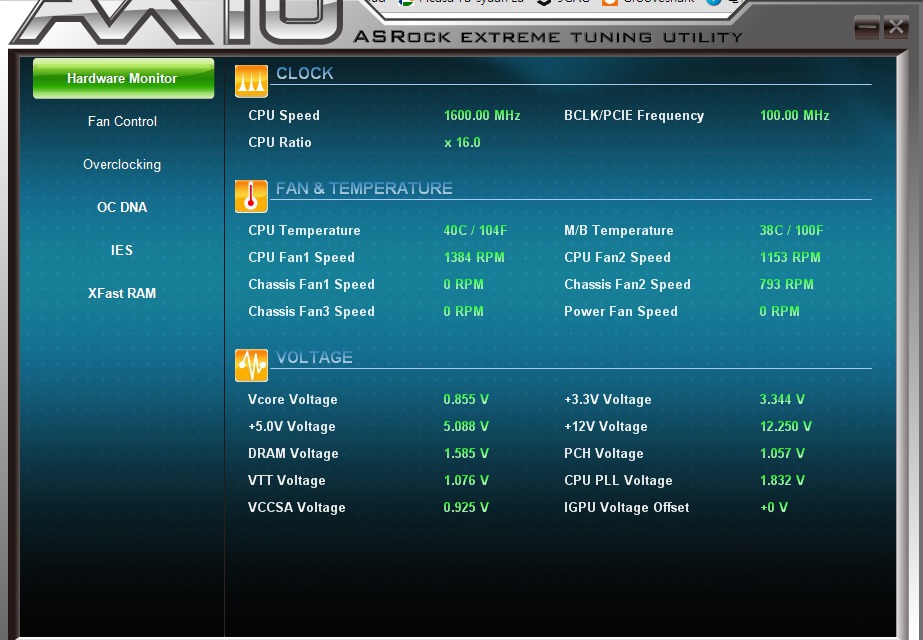The height and width of the screenshot is (640, 923).
Task: Click the Chassis Fan1 Speed label
Action: (311, 284)
